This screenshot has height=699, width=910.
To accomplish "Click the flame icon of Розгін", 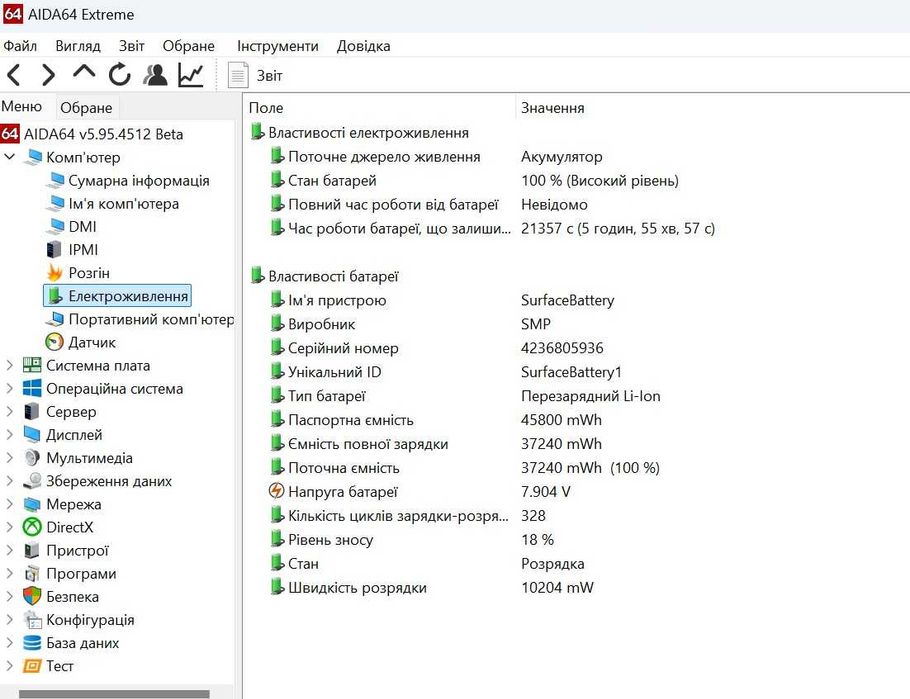I will pyautogui.click(x=55, y=272).
